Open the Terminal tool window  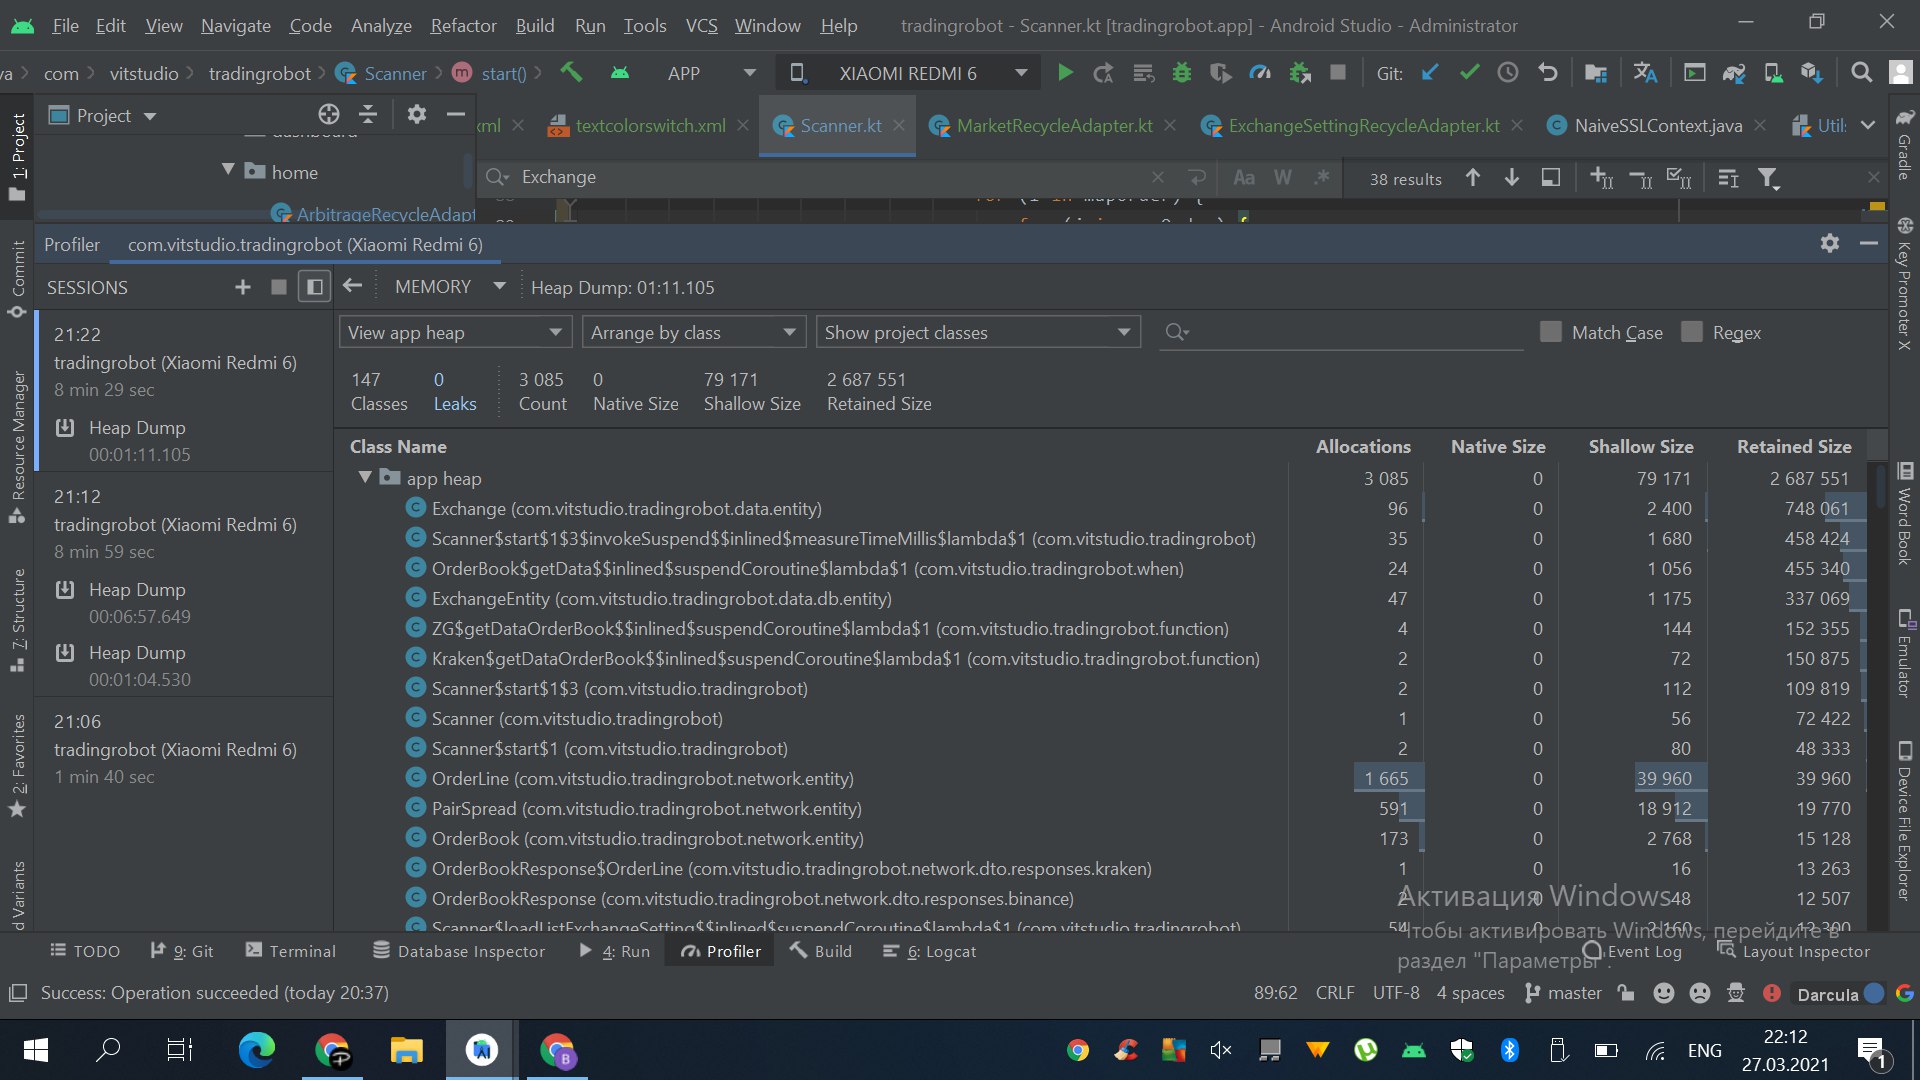[x=291, y=951]
